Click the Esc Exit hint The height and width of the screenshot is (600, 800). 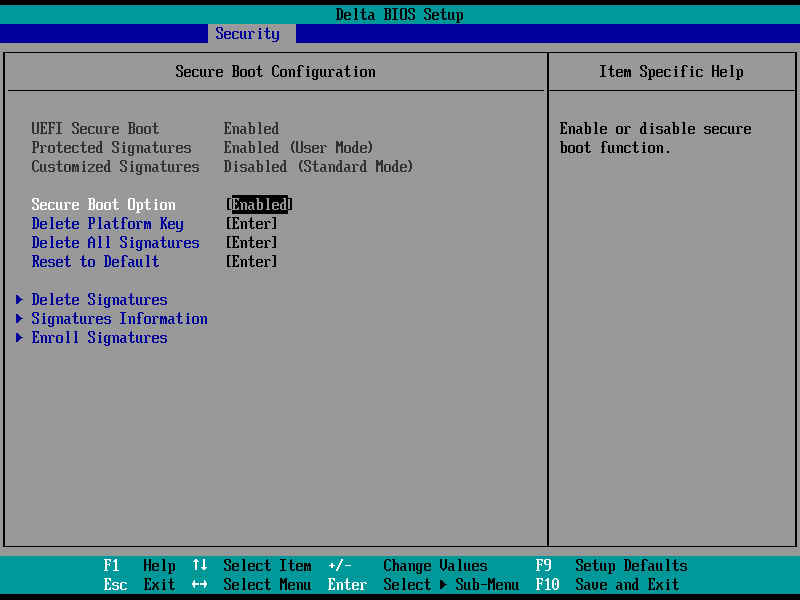139,584
